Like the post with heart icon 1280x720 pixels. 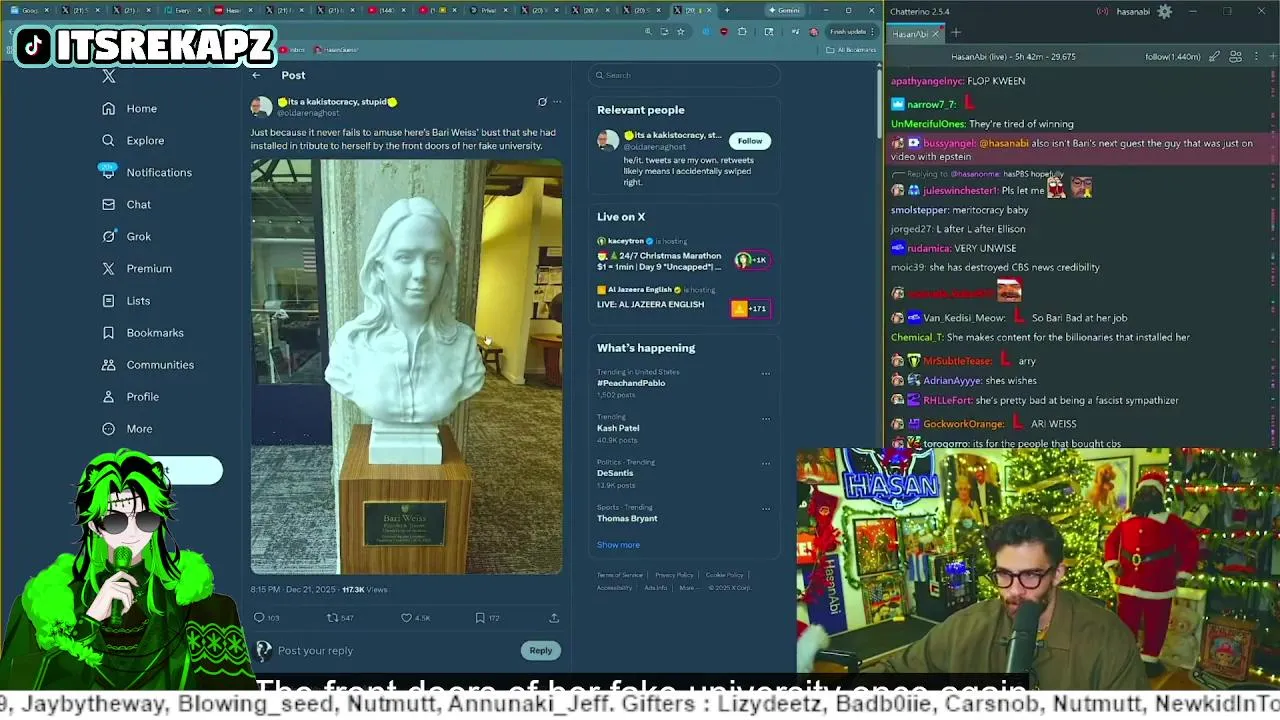click(406, 617)
